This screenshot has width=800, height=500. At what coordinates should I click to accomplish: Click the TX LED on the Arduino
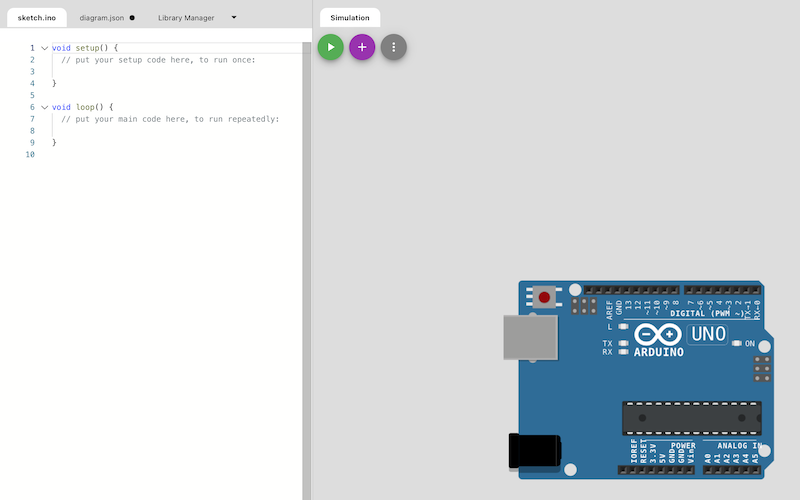[x=623, y=343]
